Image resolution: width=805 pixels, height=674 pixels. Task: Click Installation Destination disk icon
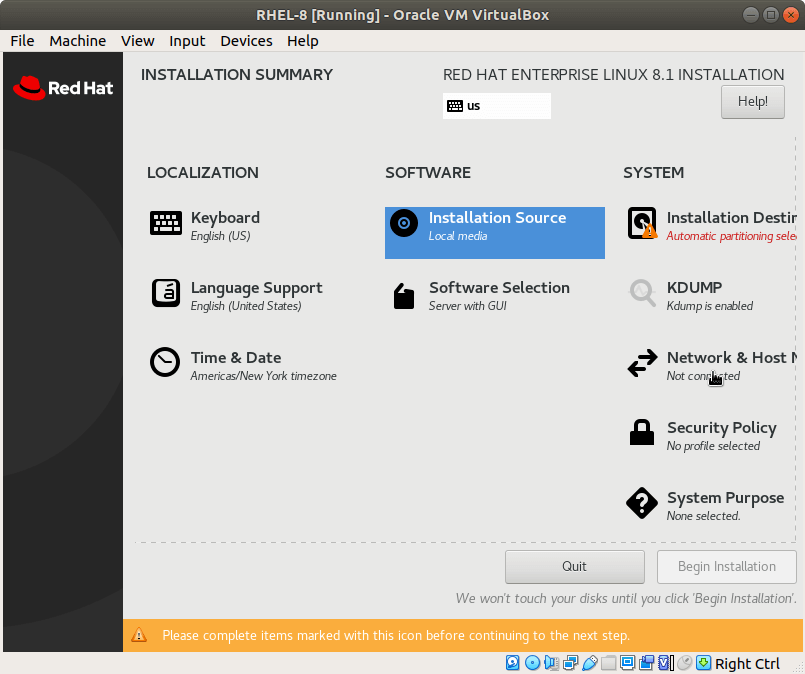(x=642, y=223)
